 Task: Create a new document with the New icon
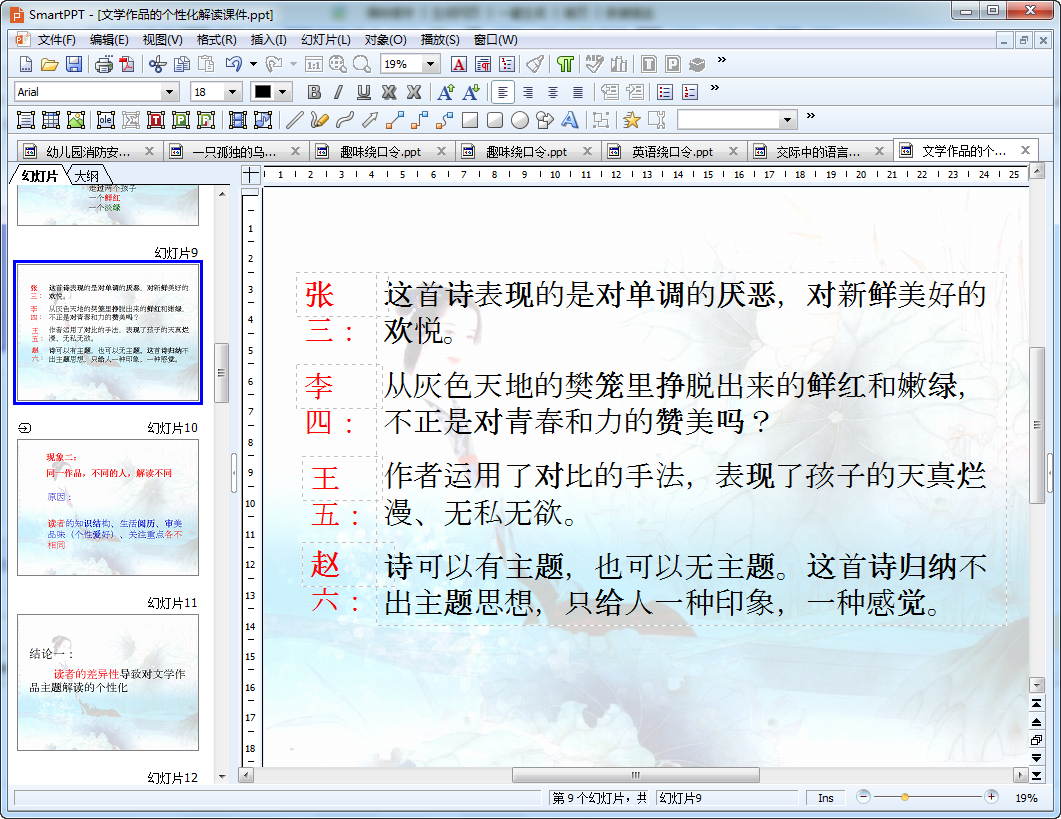point(26,64)
